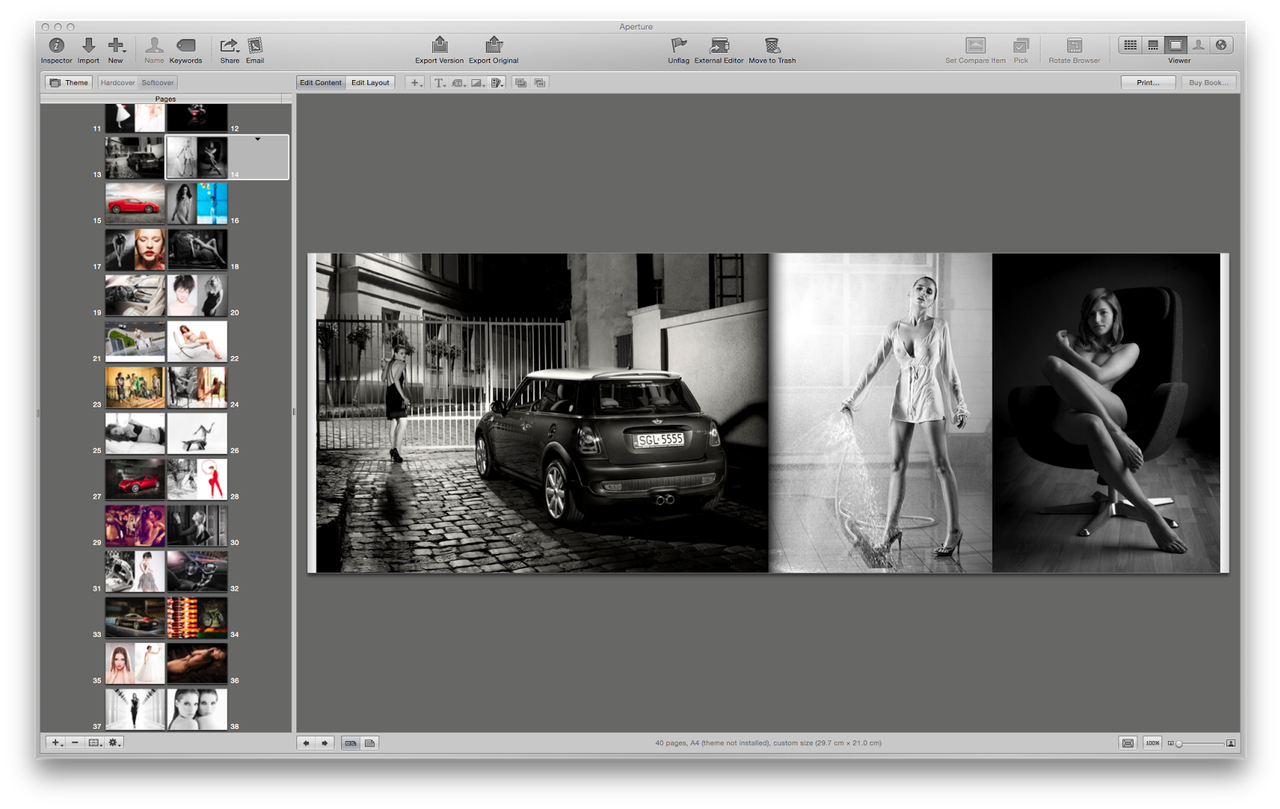Click the Move to Trash icon
Screen dimensions: 1280x809
(772, 45)
